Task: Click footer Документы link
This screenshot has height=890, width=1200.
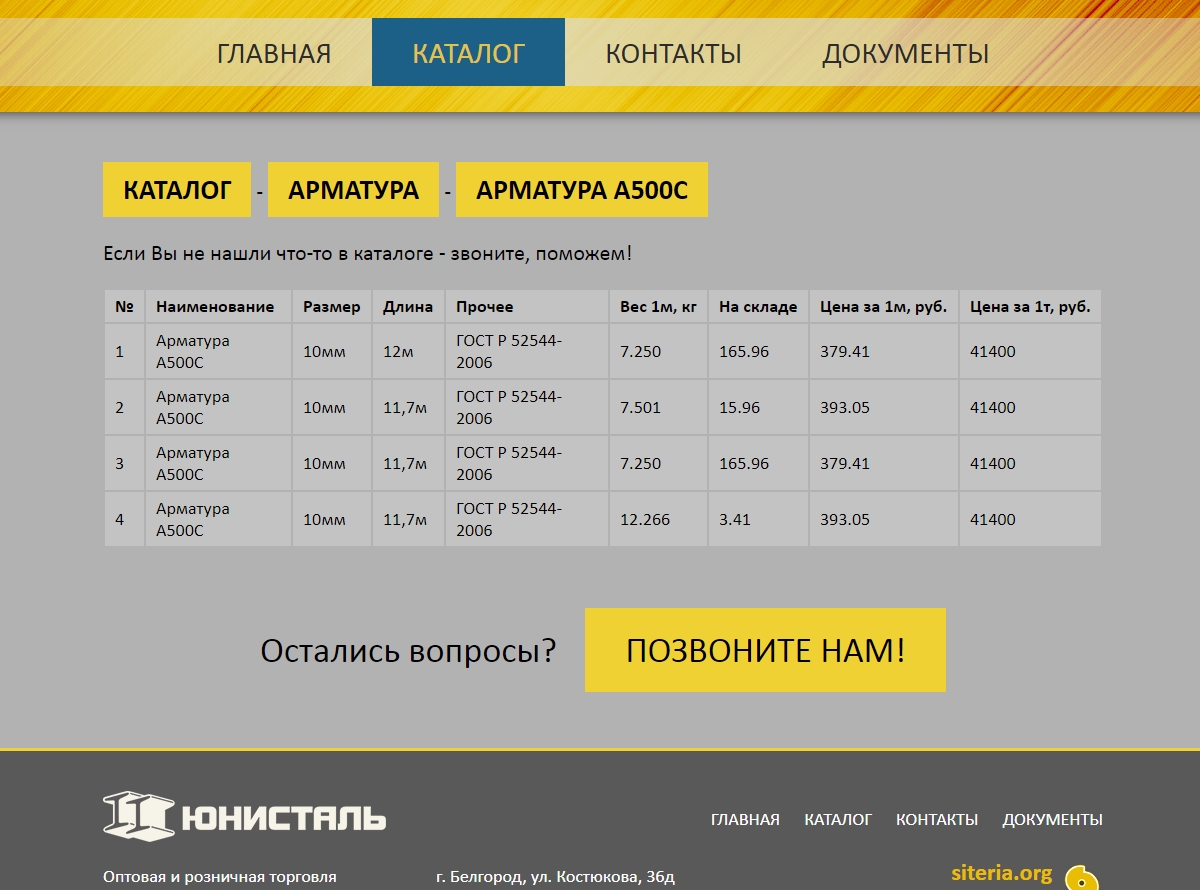Action: pos(1052,819)
